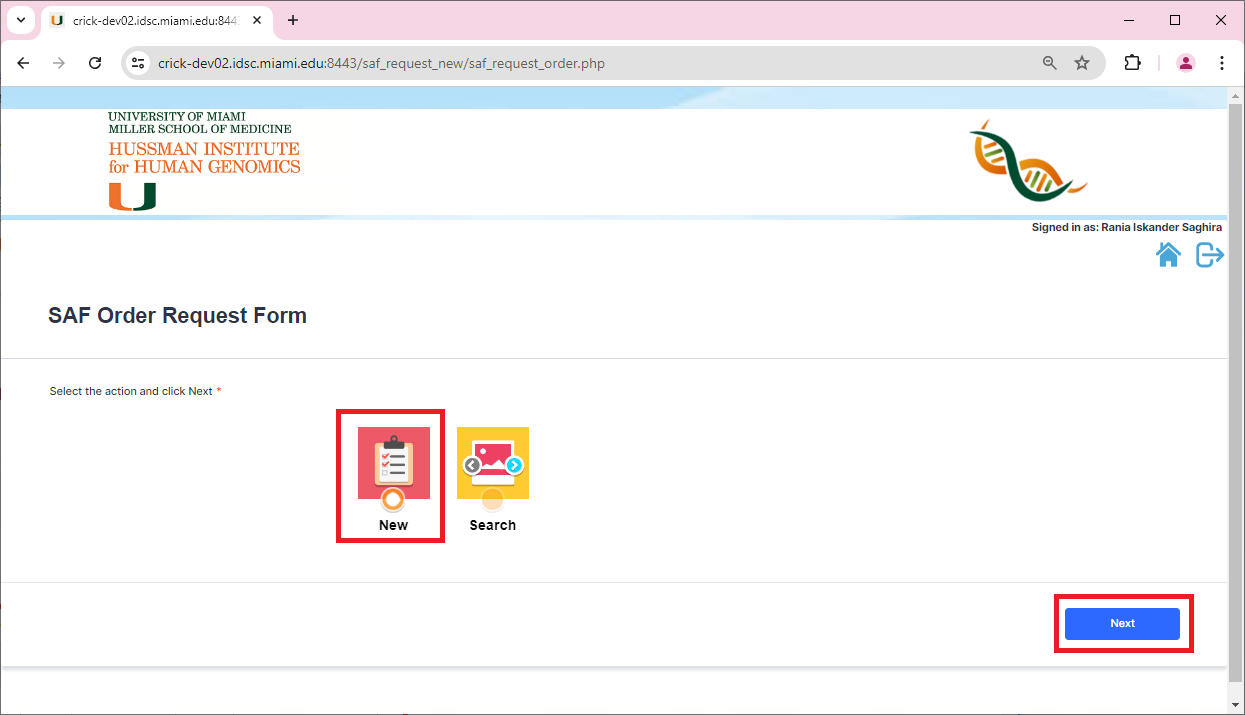
Task: Choose the New radio button
Action: click(393, 499)
